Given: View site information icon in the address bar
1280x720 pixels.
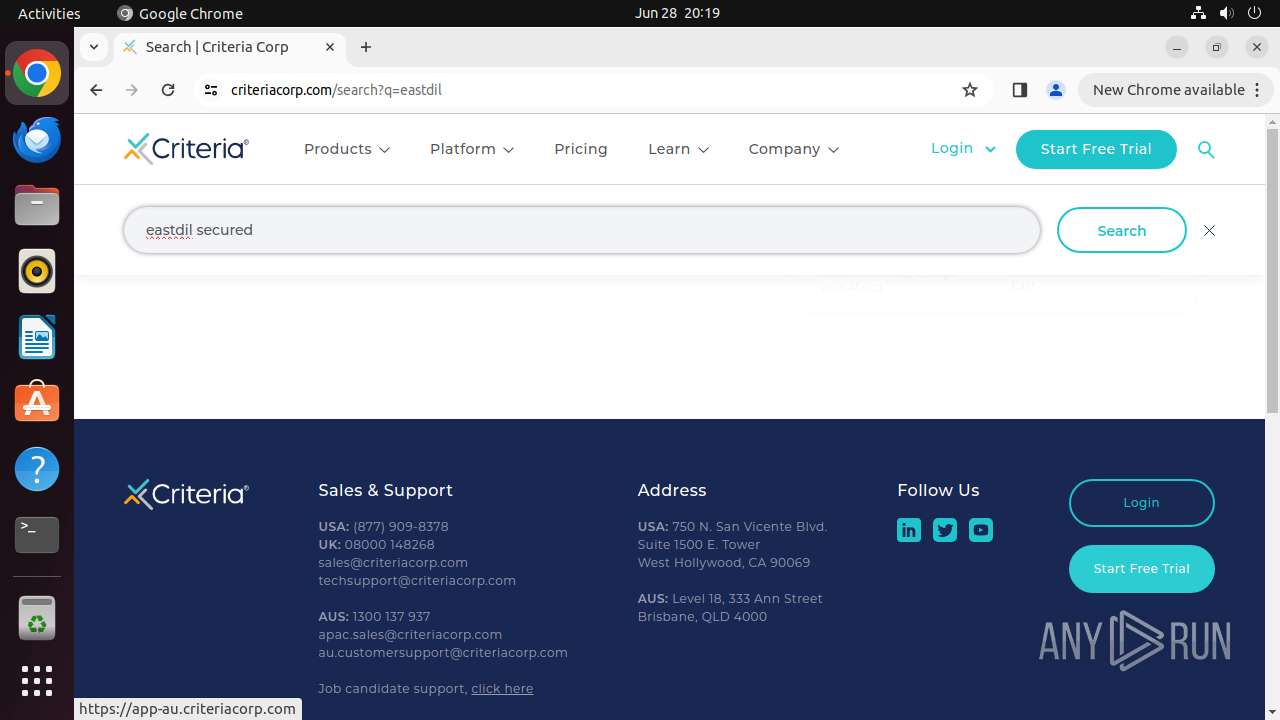Looking at the screenshot, I should click(x=210, y=90).
